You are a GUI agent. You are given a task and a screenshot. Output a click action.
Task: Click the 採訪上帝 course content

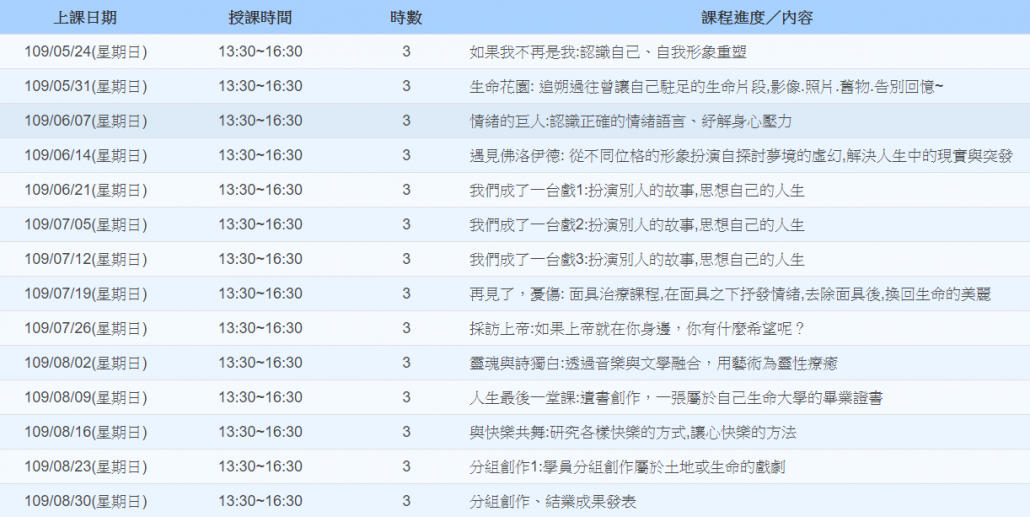tap(637, 328)
